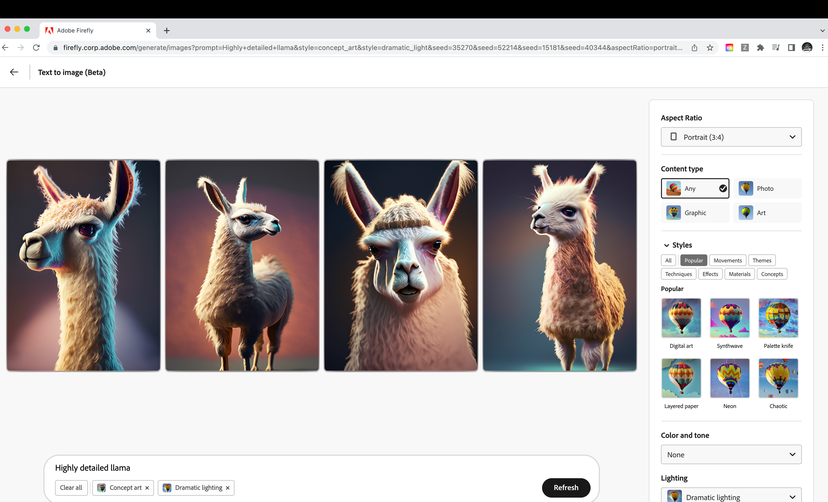Open the Lighting Dramatic lighting dropdown
The image size is (828, 502).
coord(731,496)
